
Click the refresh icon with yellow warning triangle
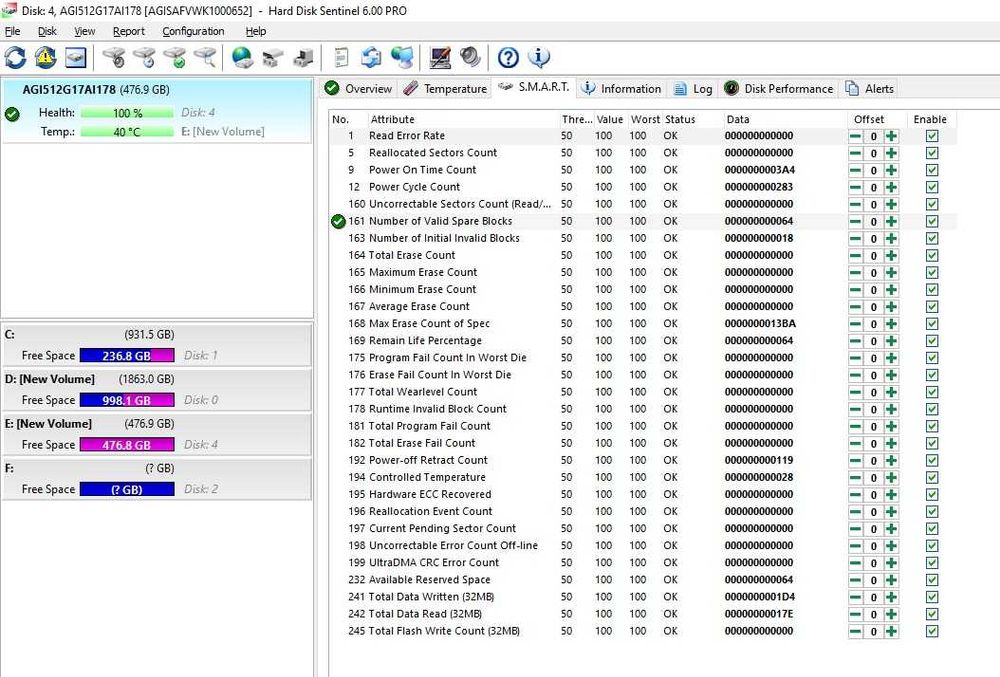[x=45, y=57]
